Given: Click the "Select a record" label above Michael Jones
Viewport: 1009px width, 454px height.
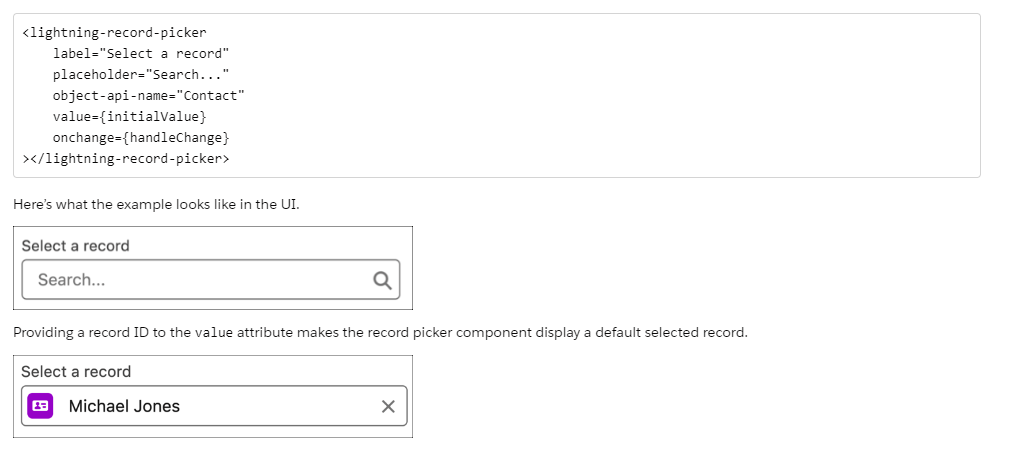Looking at the screenshot, I should (x=76, y=372).
